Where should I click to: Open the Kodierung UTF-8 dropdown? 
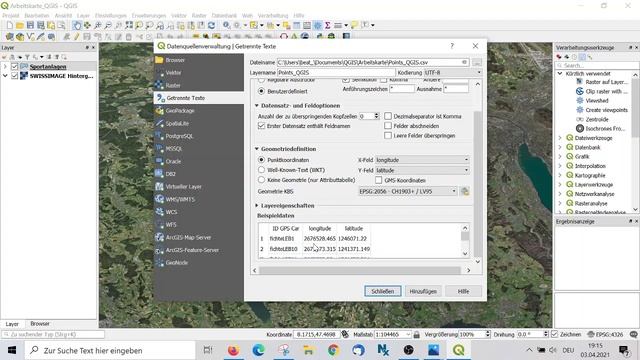coord(453,72)
